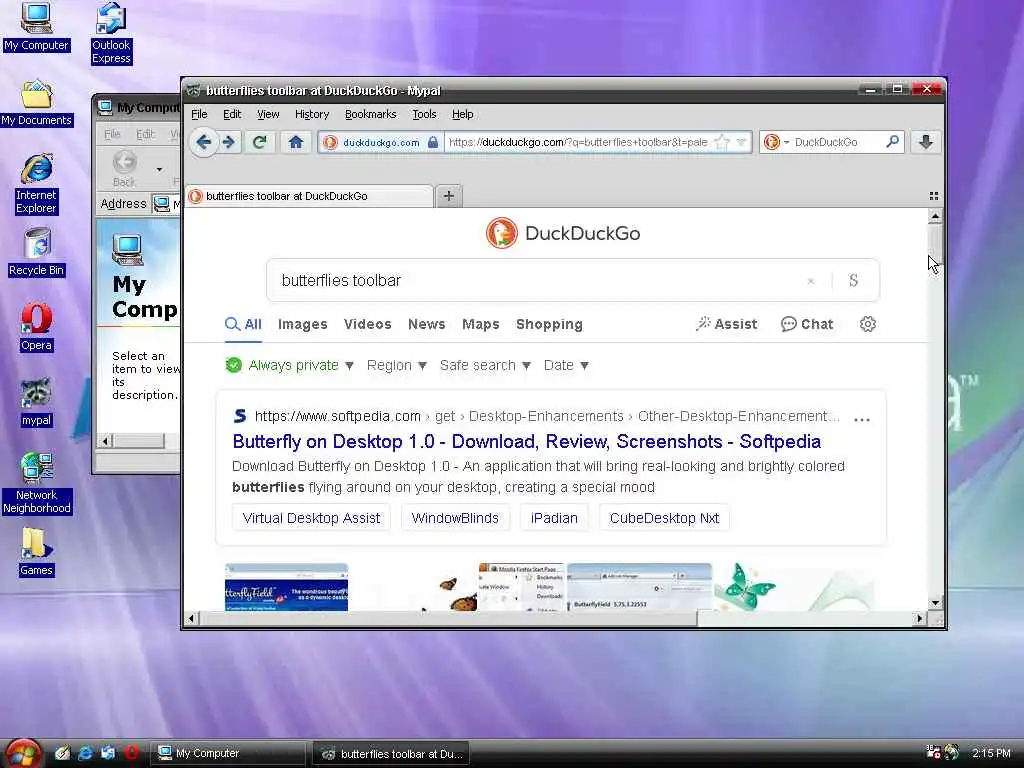Open Butterfly on Desktop Softpedia link
Image resolution: width=1024 pixels, height=768 pixels.
tap(526, 441)
